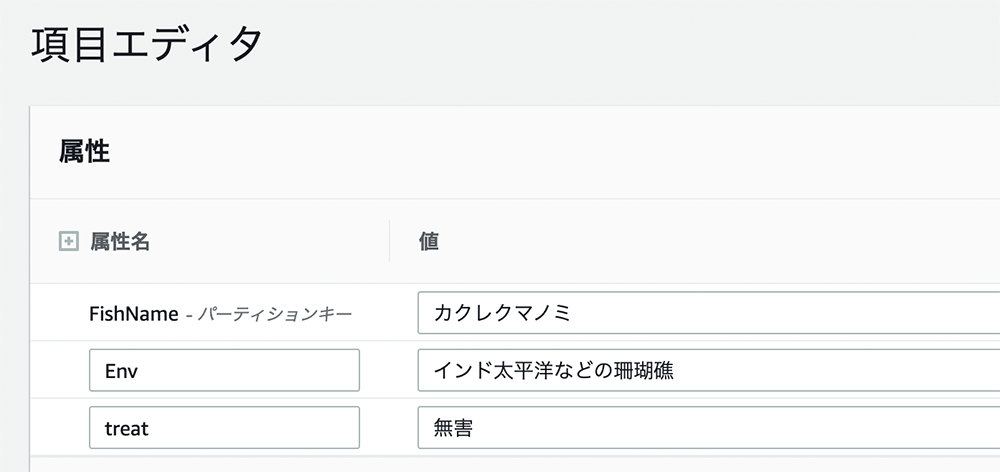Edit the treat attribute name field
This screenshot has height=472, width=1000.
point(224,427)
